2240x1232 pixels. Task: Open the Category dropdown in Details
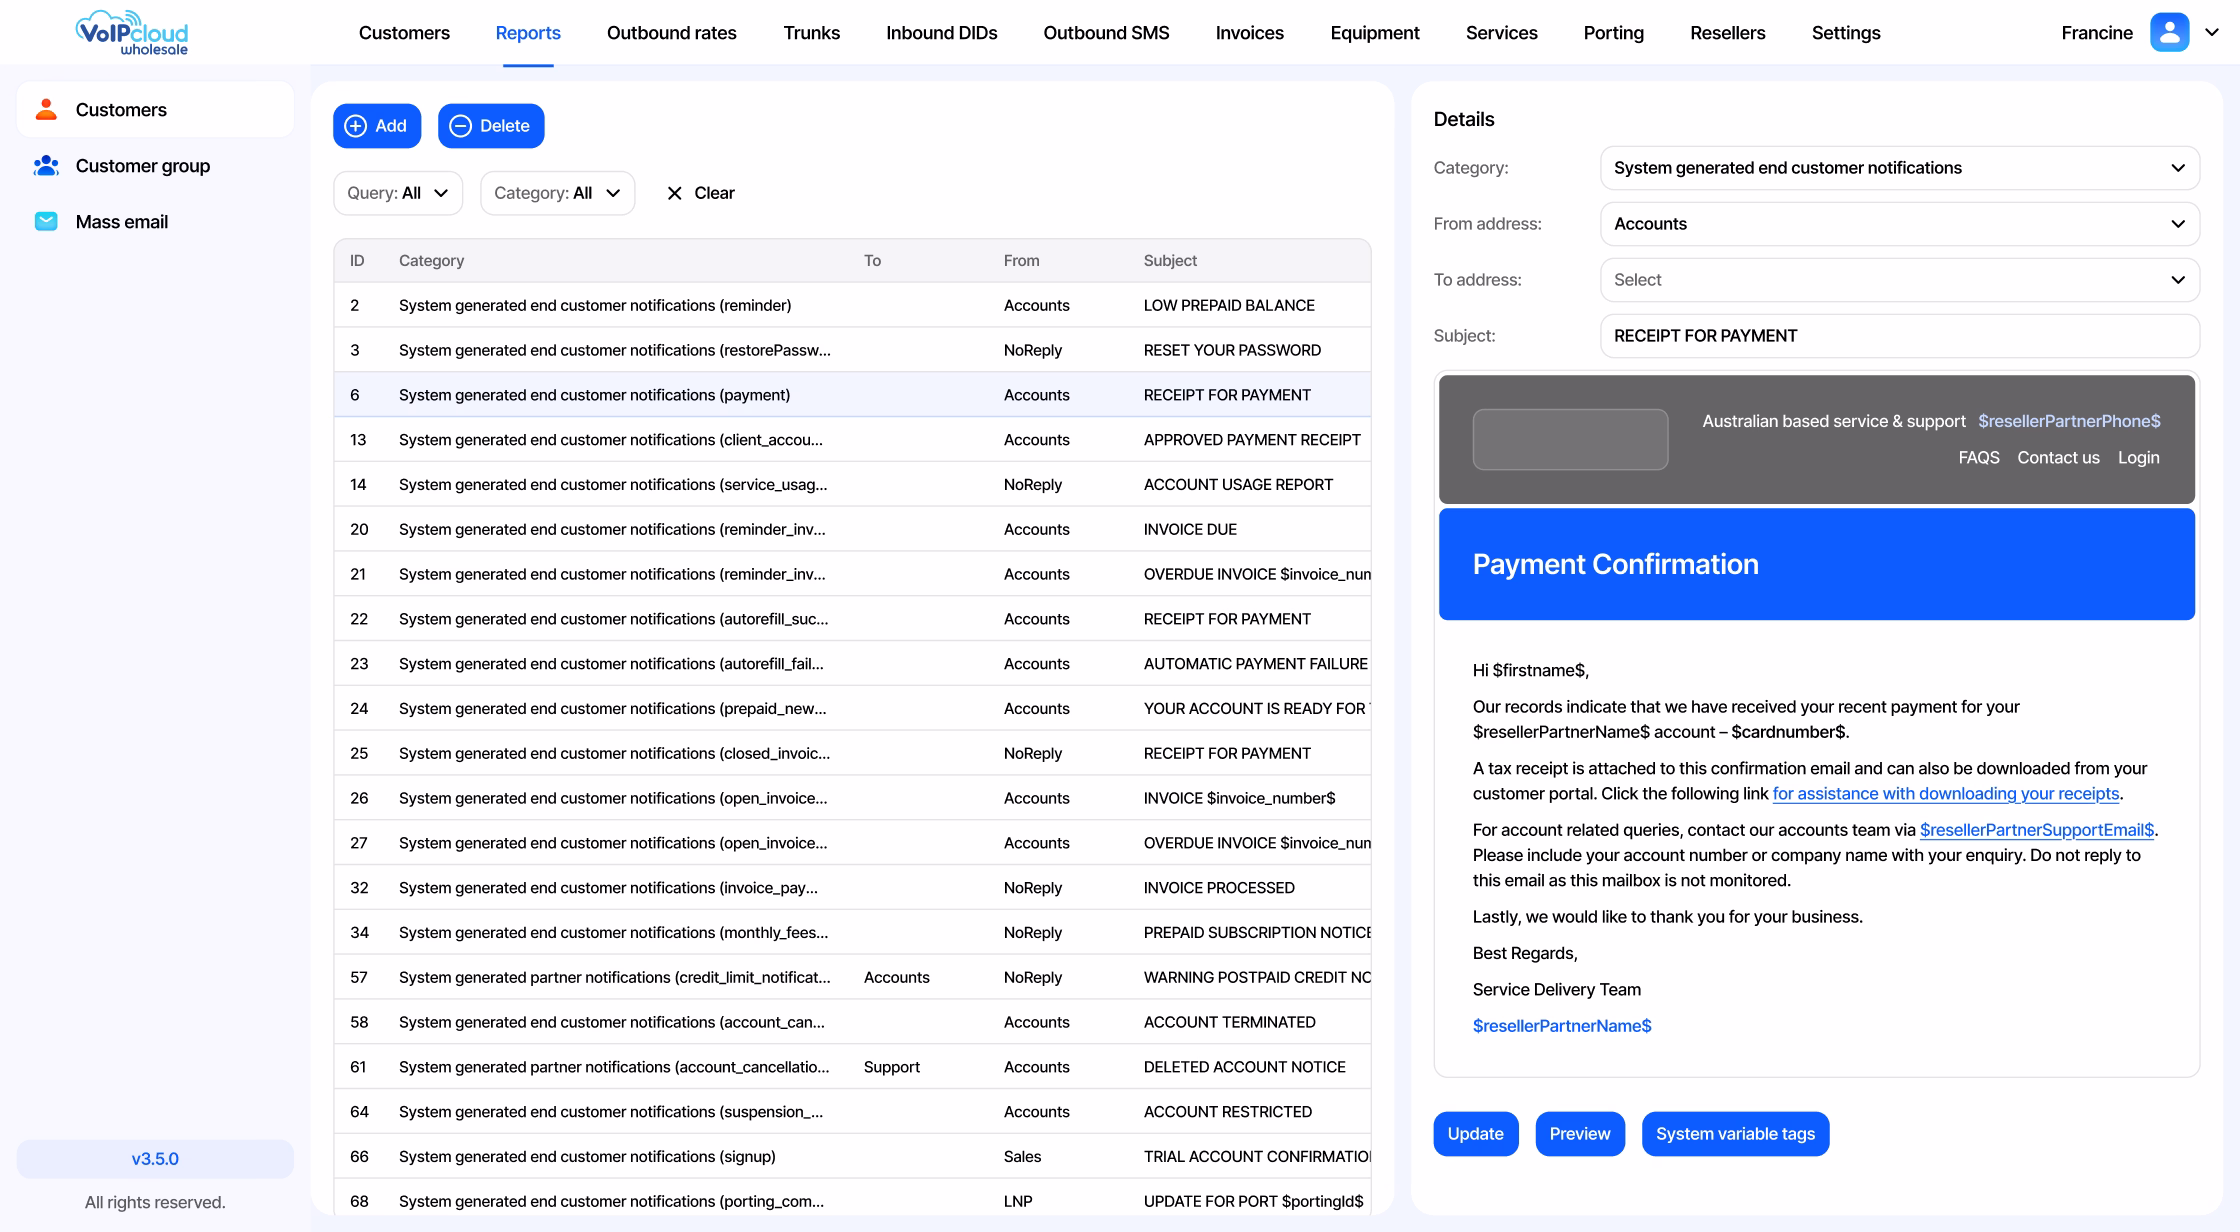click(x=1899, y=168)
